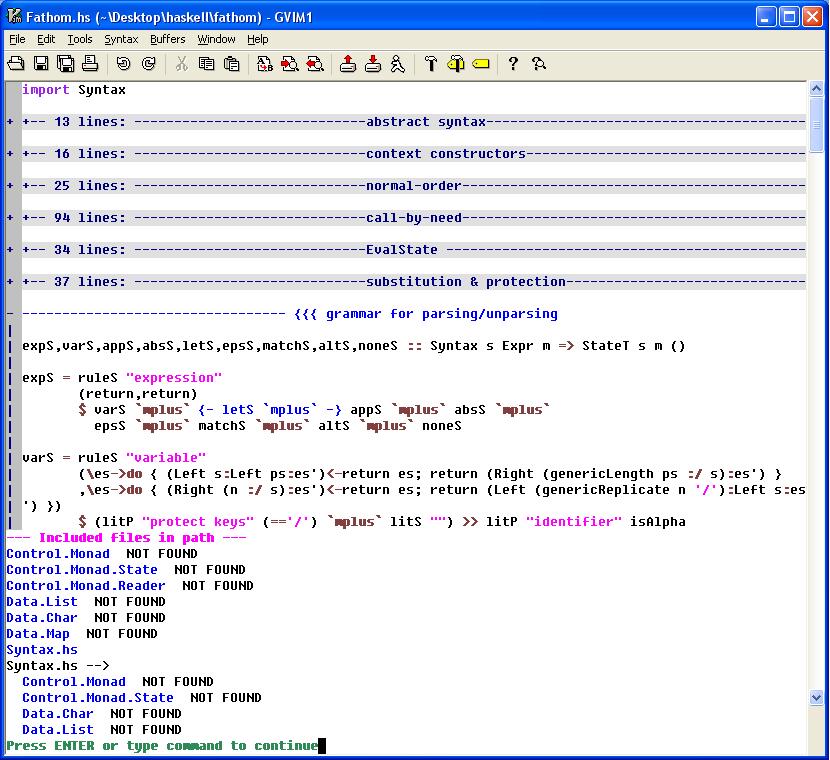This screenshot has height=760, width=830.
Task: Expand the 'abstract syntax' fold
Action: pyautogui.click(x=10, y=122)
